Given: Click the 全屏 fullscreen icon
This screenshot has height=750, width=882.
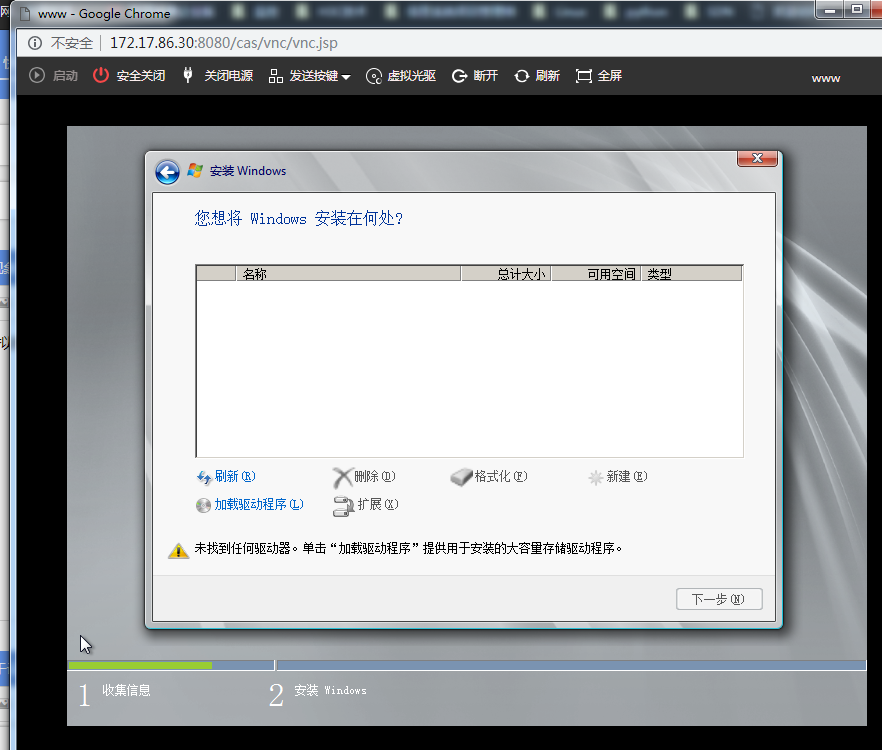Looking at the screenshot, I should coord(584,76).
